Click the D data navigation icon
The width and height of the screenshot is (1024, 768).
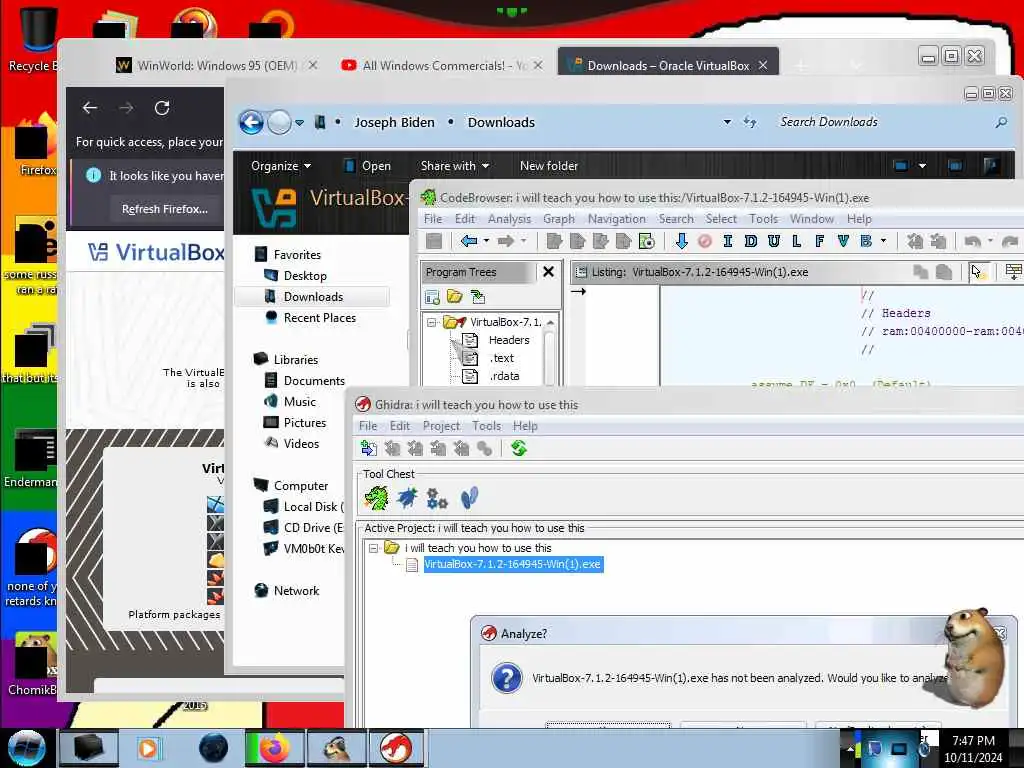[750, 241]
